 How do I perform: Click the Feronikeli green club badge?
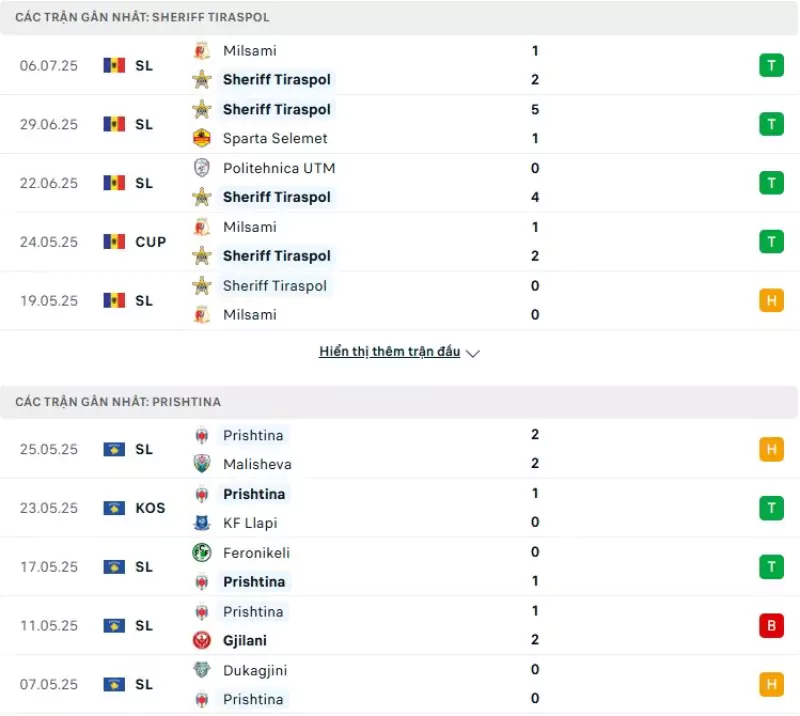point(202,552)
